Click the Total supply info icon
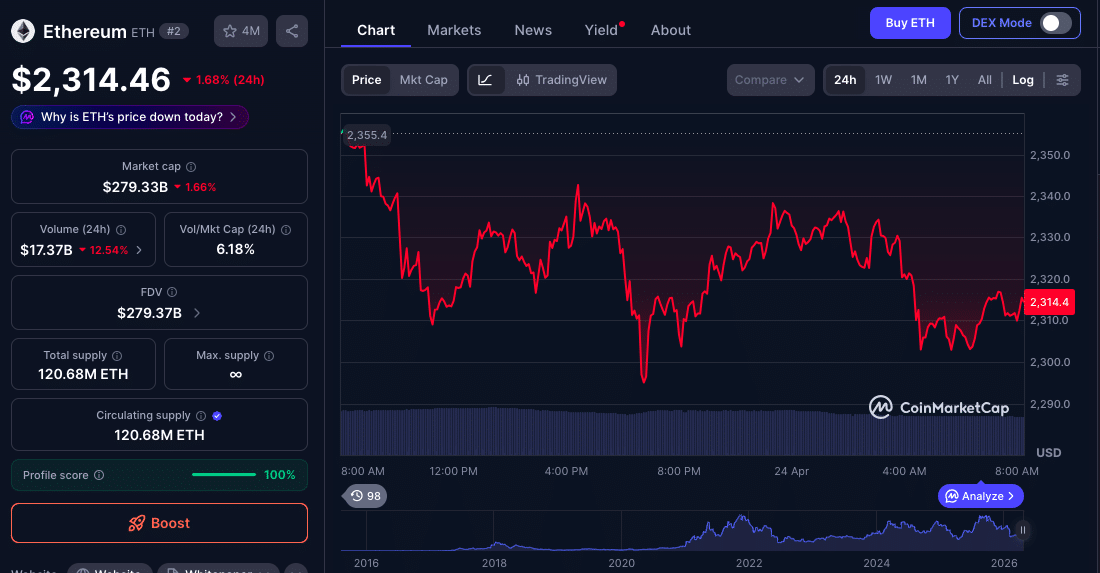This screenshot has height=573, width=1100. tap(117, 356)
